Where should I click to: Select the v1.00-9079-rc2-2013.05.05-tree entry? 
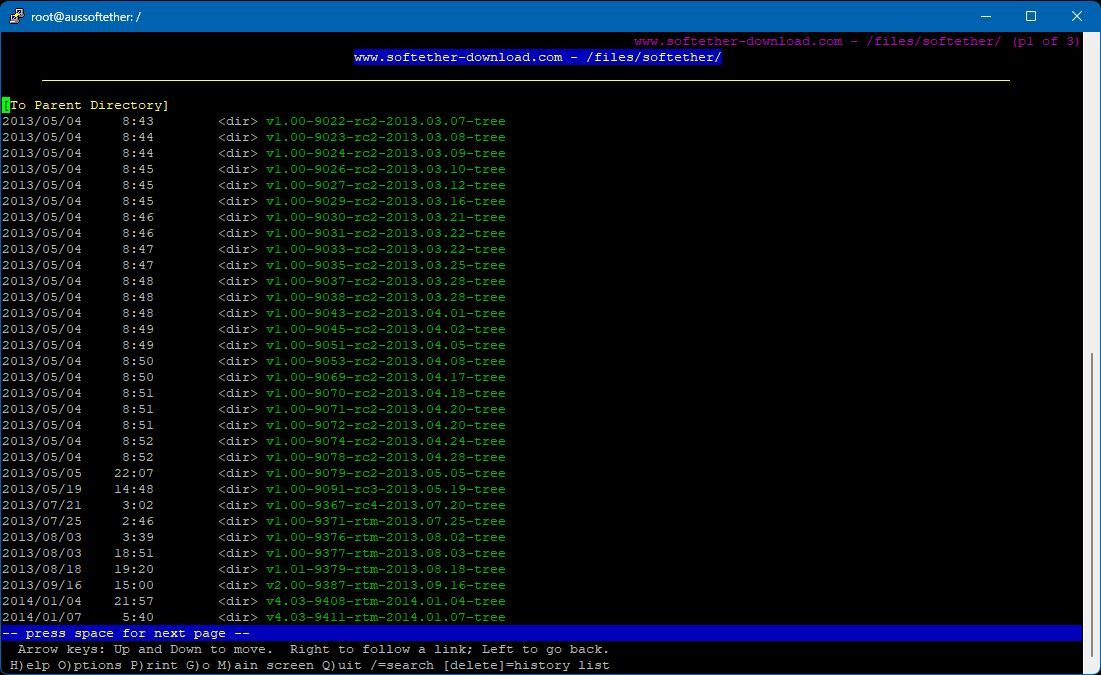[x=385, y=473]
